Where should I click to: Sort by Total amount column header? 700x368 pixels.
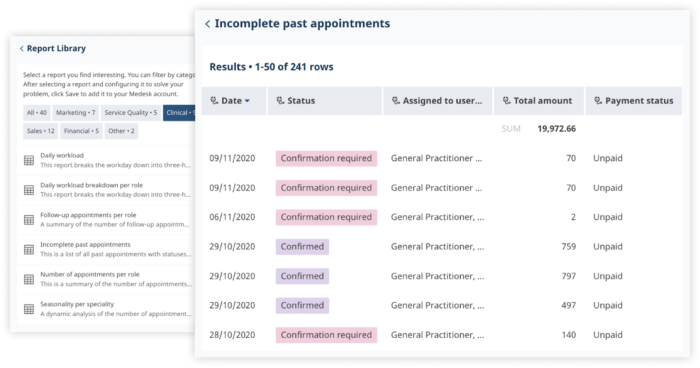(539, 101)
